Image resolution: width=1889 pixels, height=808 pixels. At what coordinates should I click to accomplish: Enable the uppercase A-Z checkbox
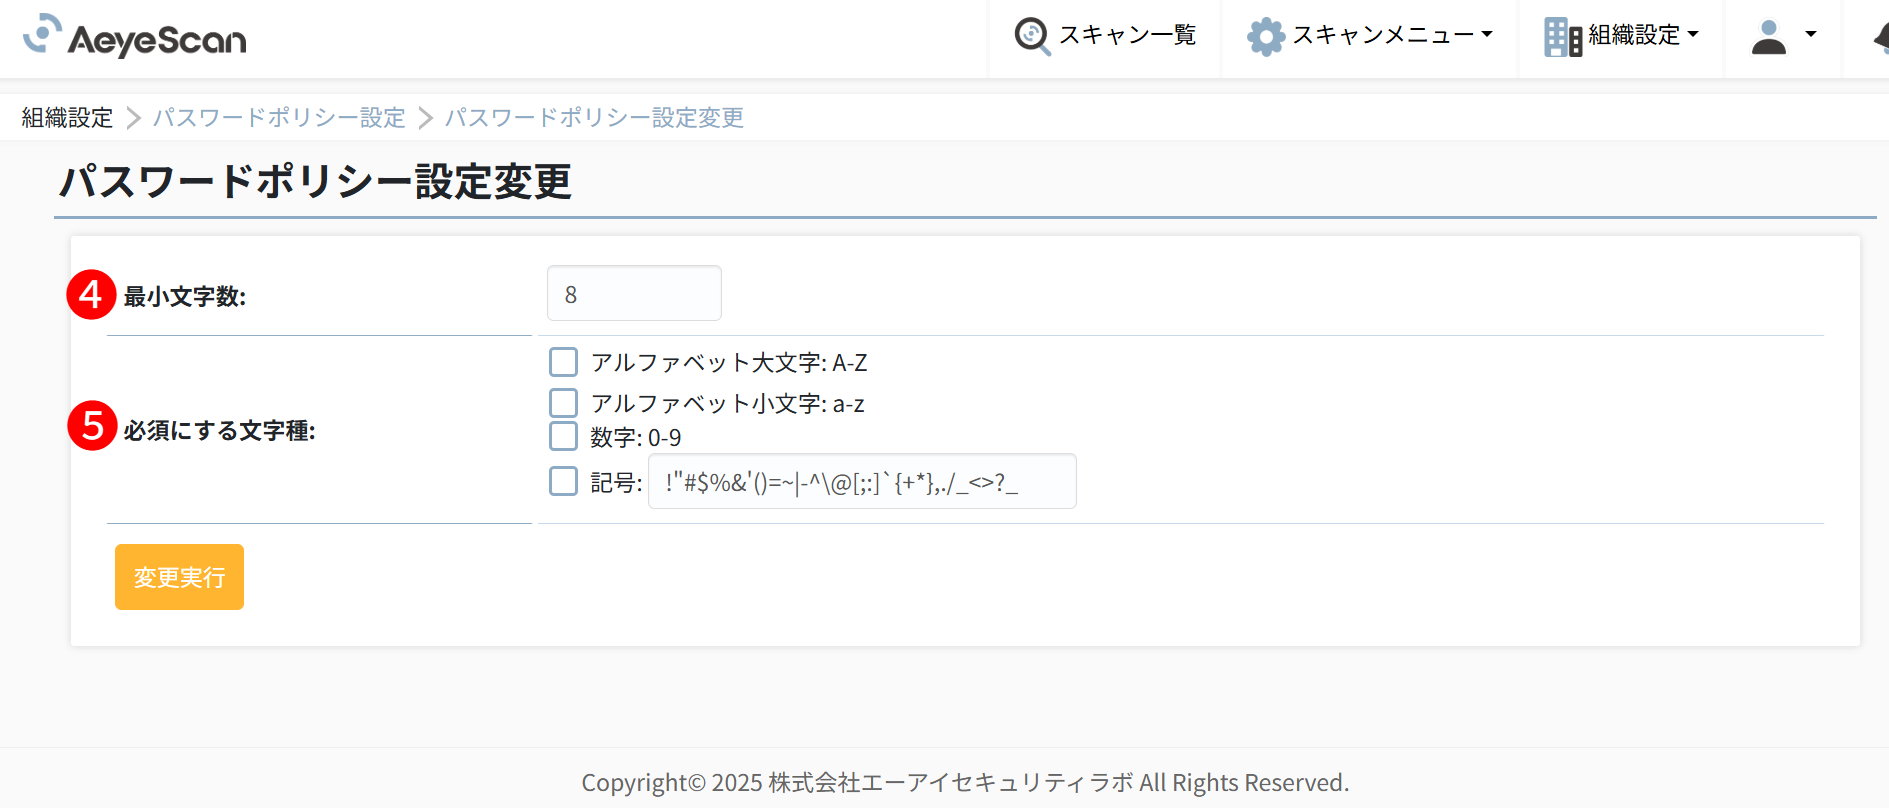click(564, 362)
